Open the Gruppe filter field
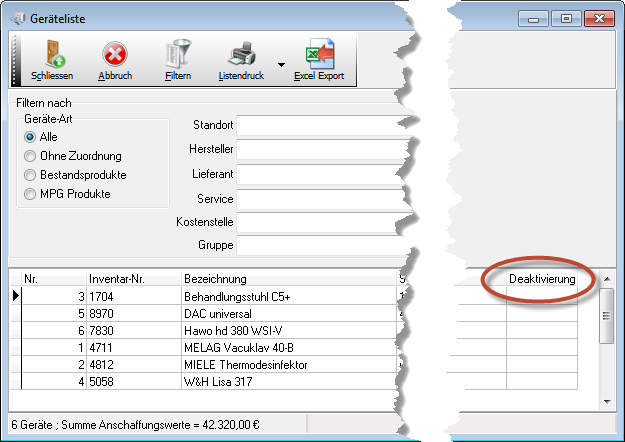 (310, 245)
